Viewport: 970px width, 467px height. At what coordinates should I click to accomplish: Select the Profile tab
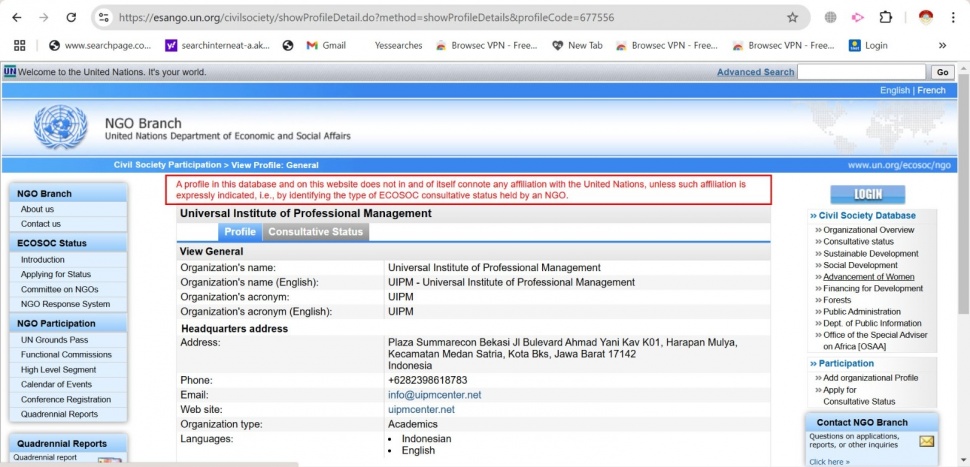click(240, 232)
